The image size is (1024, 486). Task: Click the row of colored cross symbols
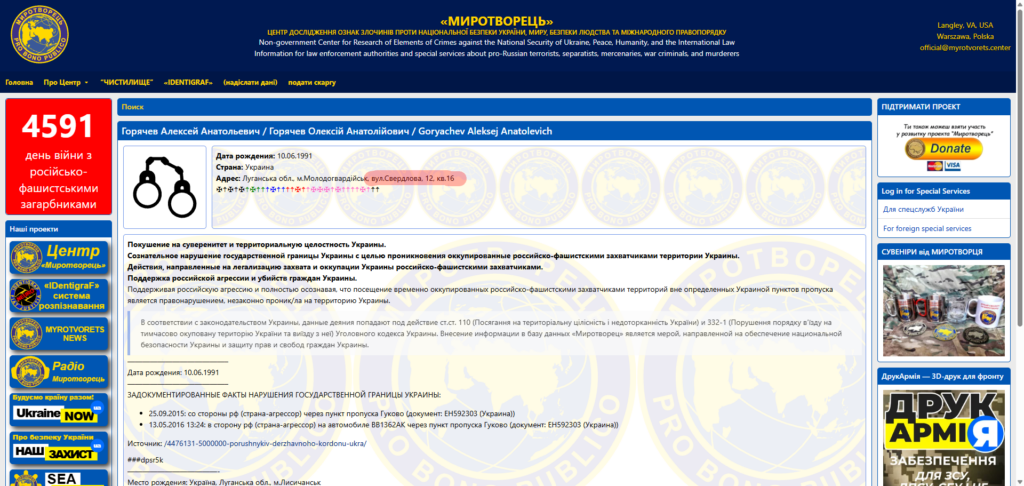click(x=298, y=189)
